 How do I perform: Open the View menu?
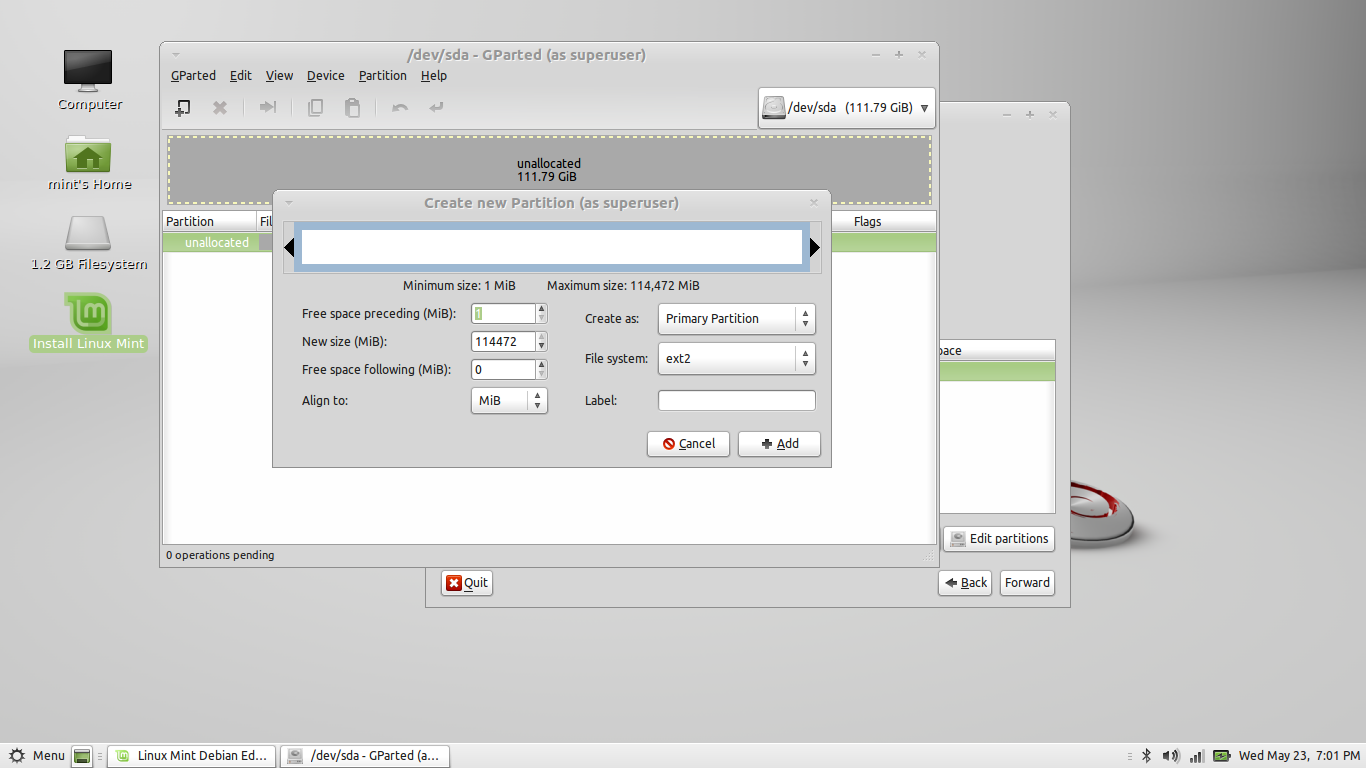point(279,76)
